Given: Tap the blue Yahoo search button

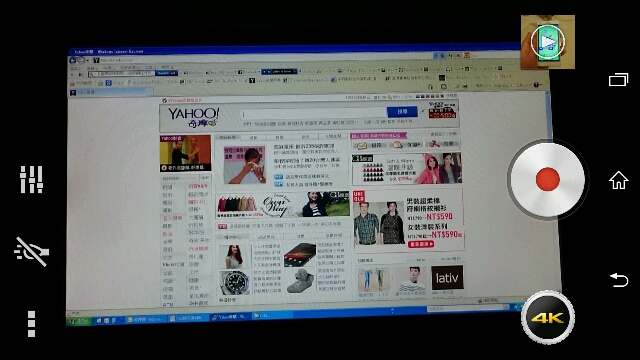Looking at the screenshot, I should (402, 111).
